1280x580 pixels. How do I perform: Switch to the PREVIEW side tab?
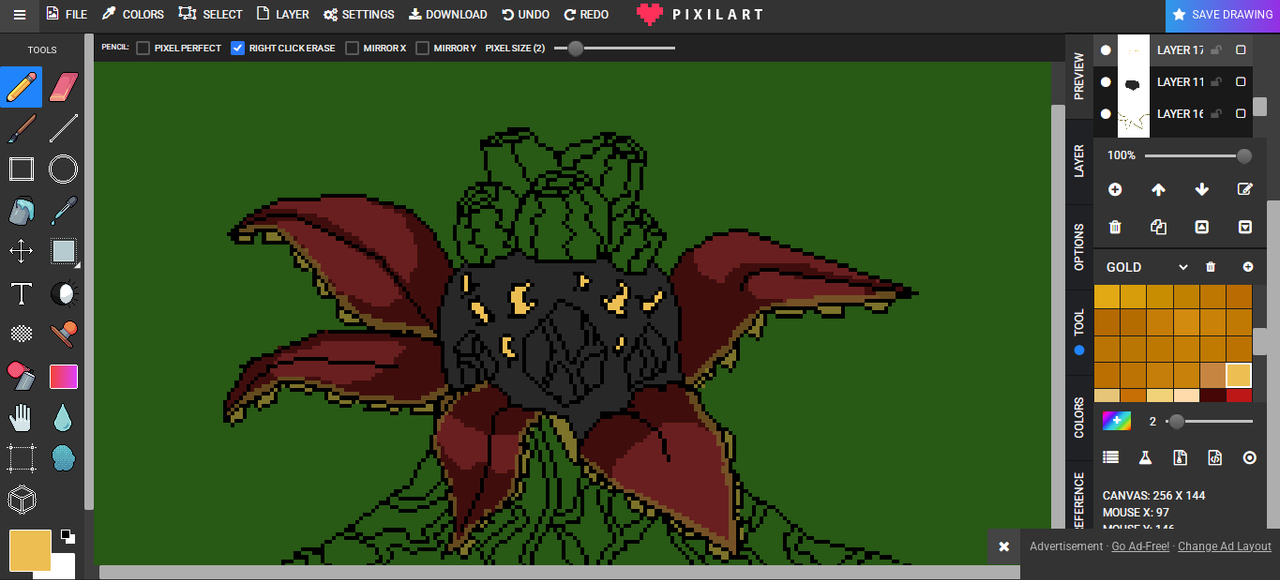[x=1079, y=76]
